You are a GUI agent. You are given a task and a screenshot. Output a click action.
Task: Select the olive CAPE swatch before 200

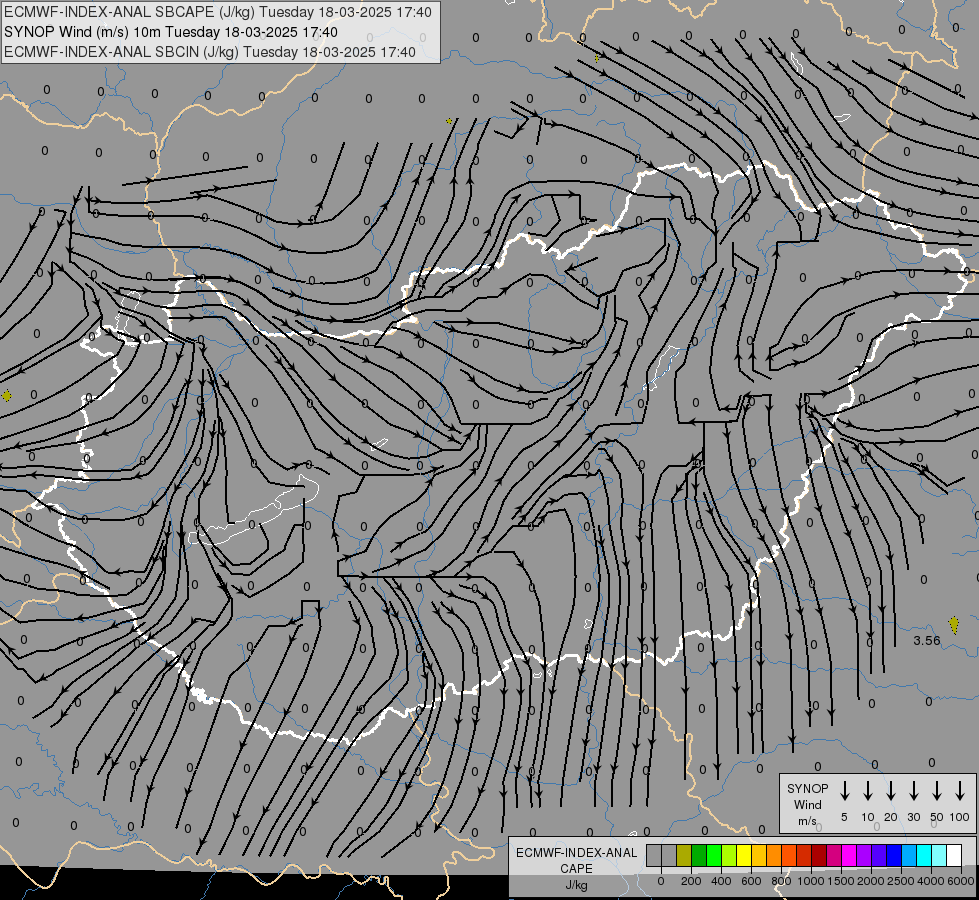tap(684, 855)
